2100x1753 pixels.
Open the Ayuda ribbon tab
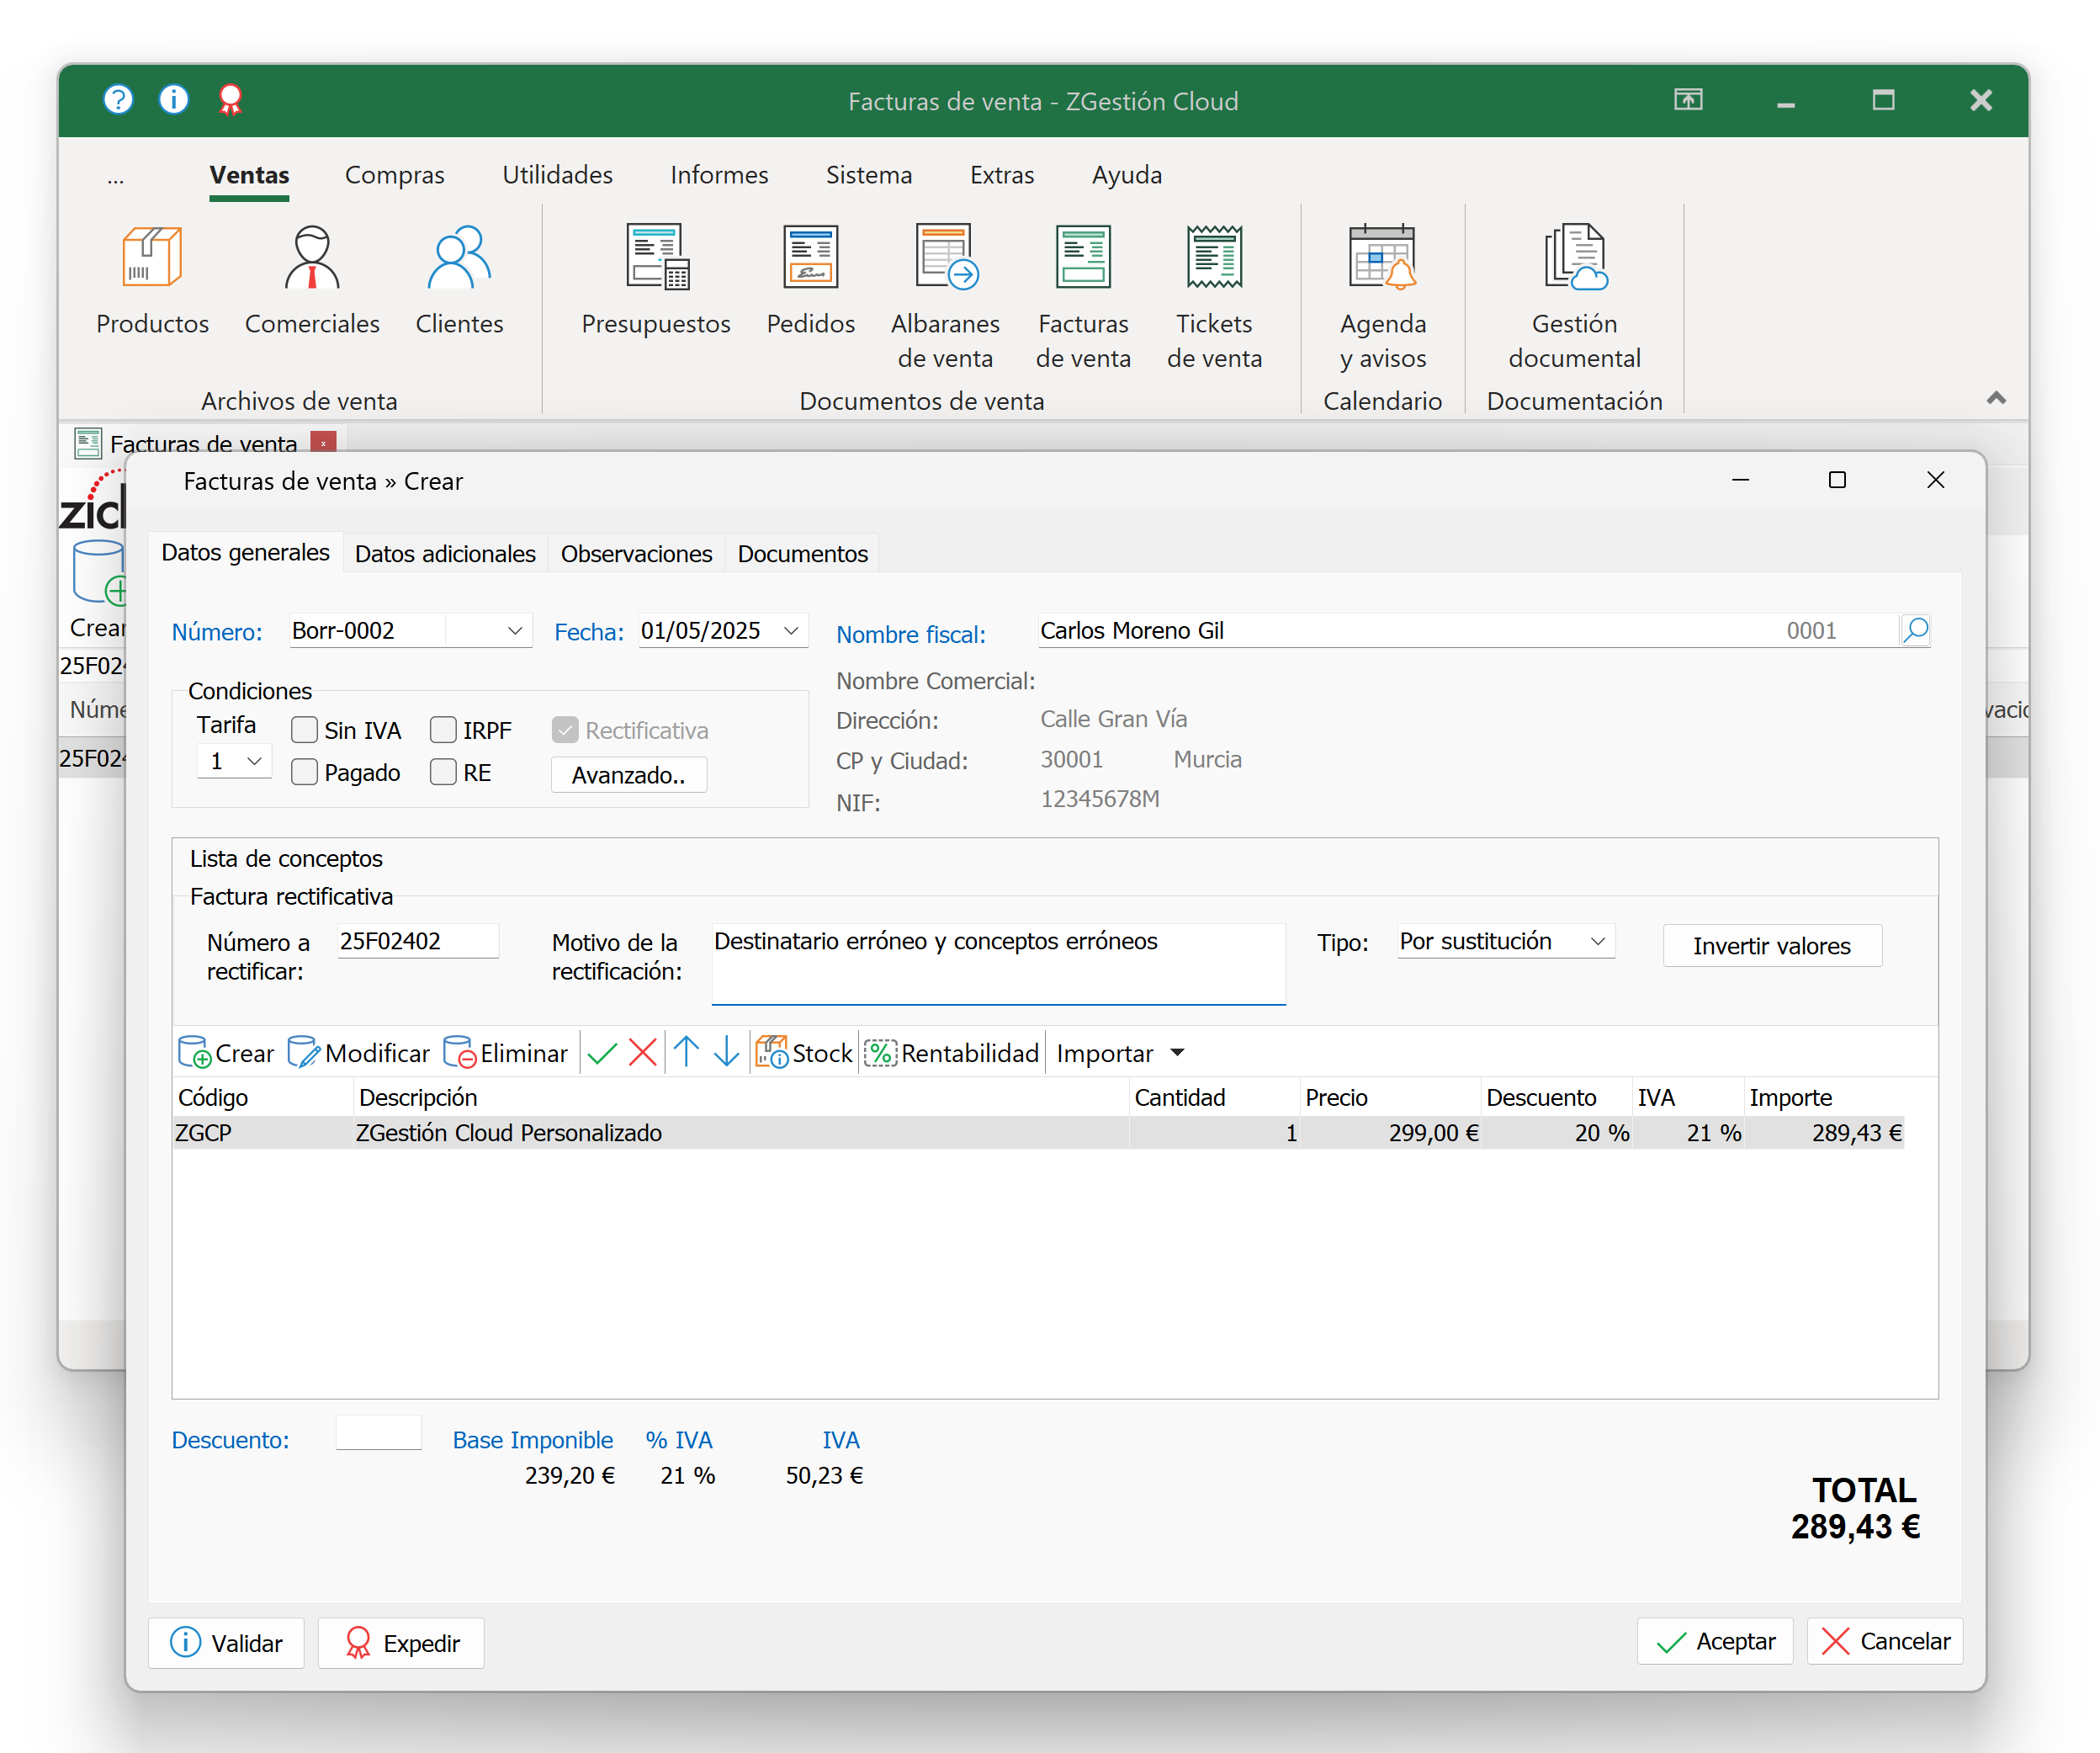click(x=1127, y=175)
